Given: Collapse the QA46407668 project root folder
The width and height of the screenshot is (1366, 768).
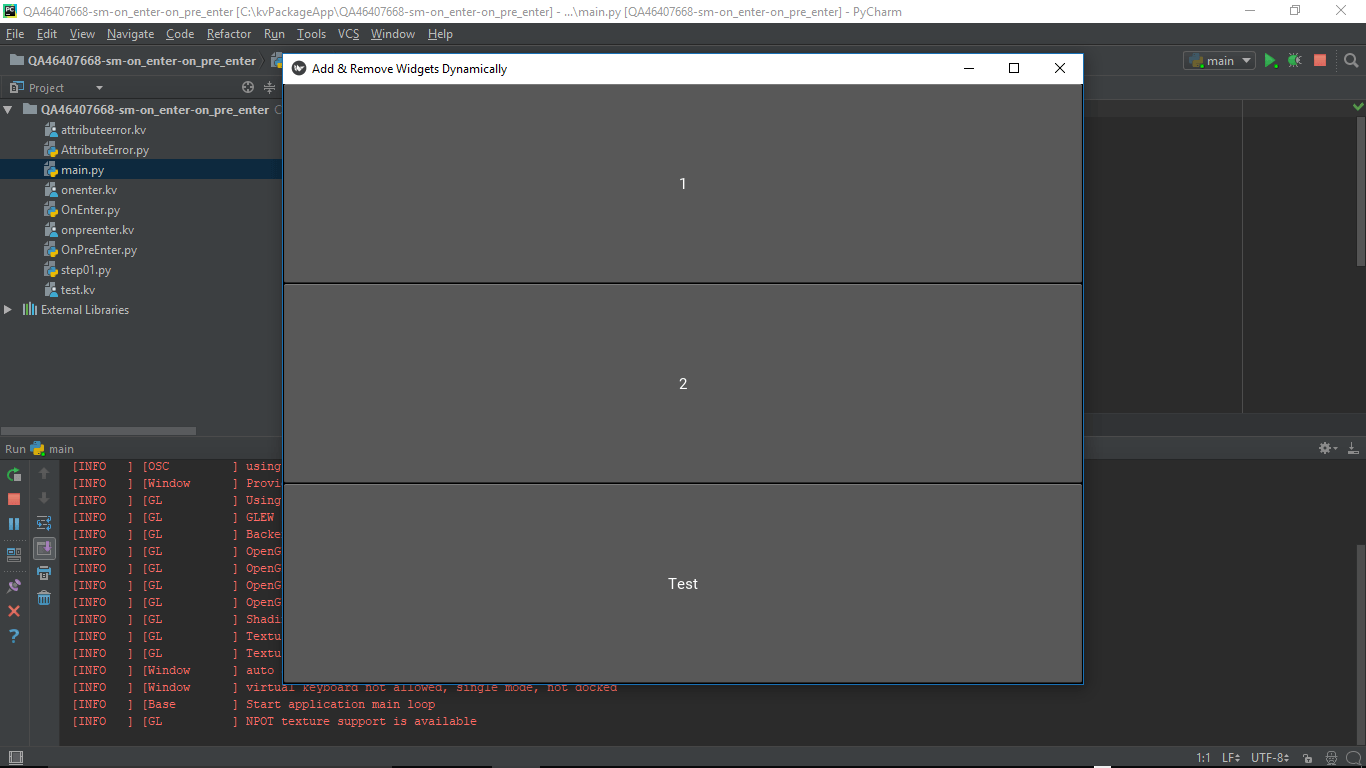Looking at the screenshot, I should tap(8, 109).
